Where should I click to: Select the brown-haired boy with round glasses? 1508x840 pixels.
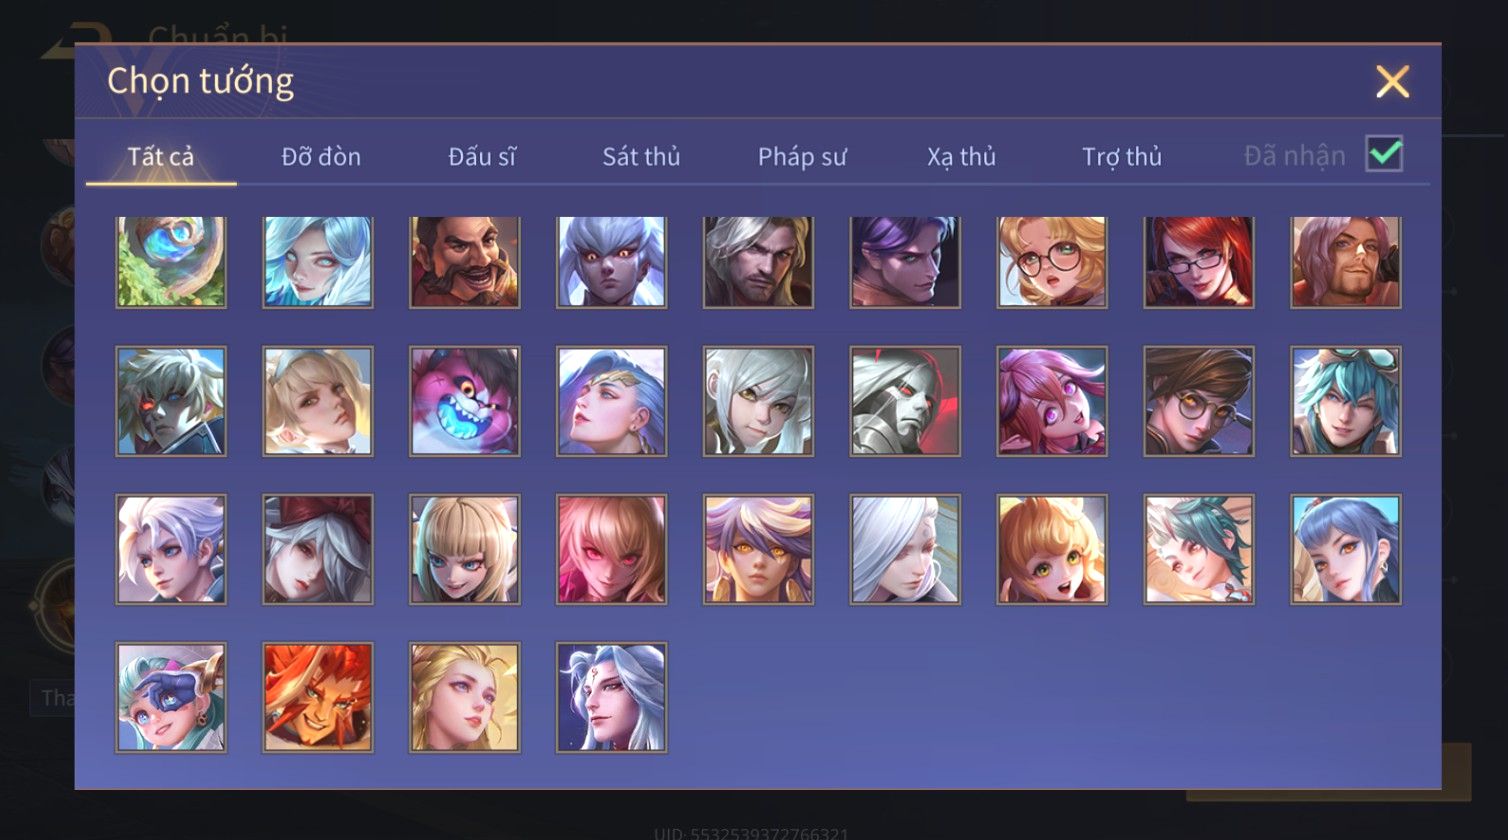pos(1199,401)
